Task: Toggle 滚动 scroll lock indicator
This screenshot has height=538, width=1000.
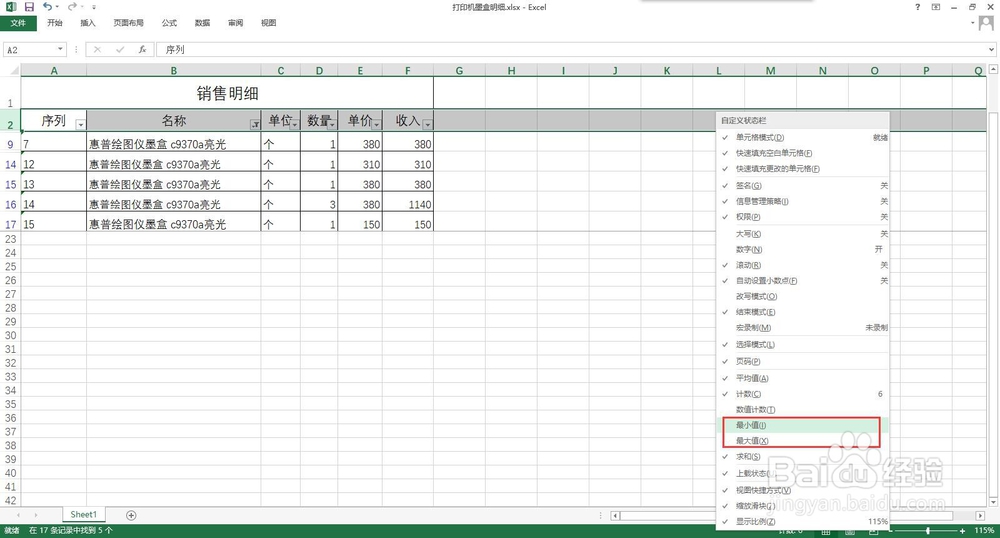Action: 805,265
